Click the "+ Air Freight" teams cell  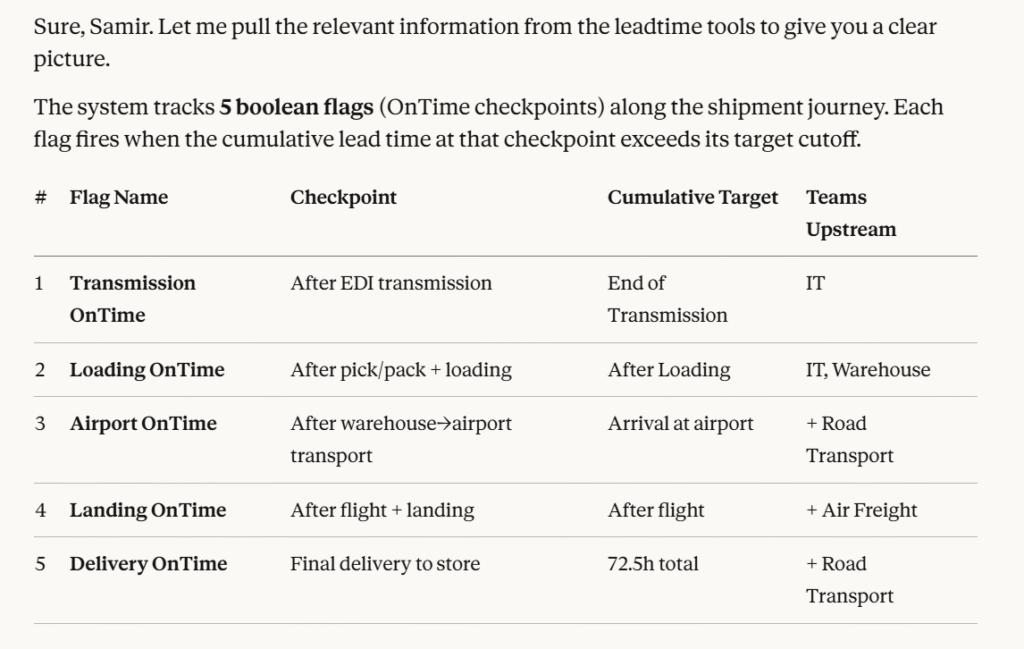point(861,511)
